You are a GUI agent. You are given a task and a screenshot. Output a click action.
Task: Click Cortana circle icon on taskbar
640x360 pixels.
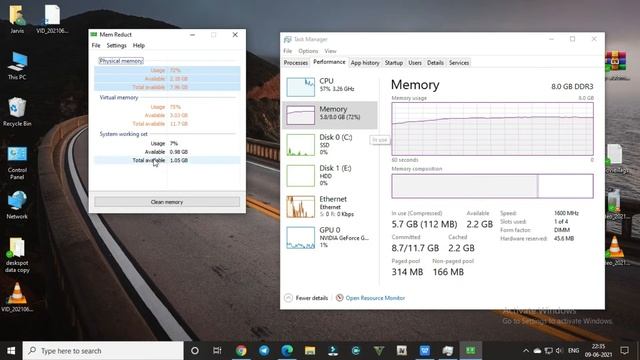tap(195, 351)
